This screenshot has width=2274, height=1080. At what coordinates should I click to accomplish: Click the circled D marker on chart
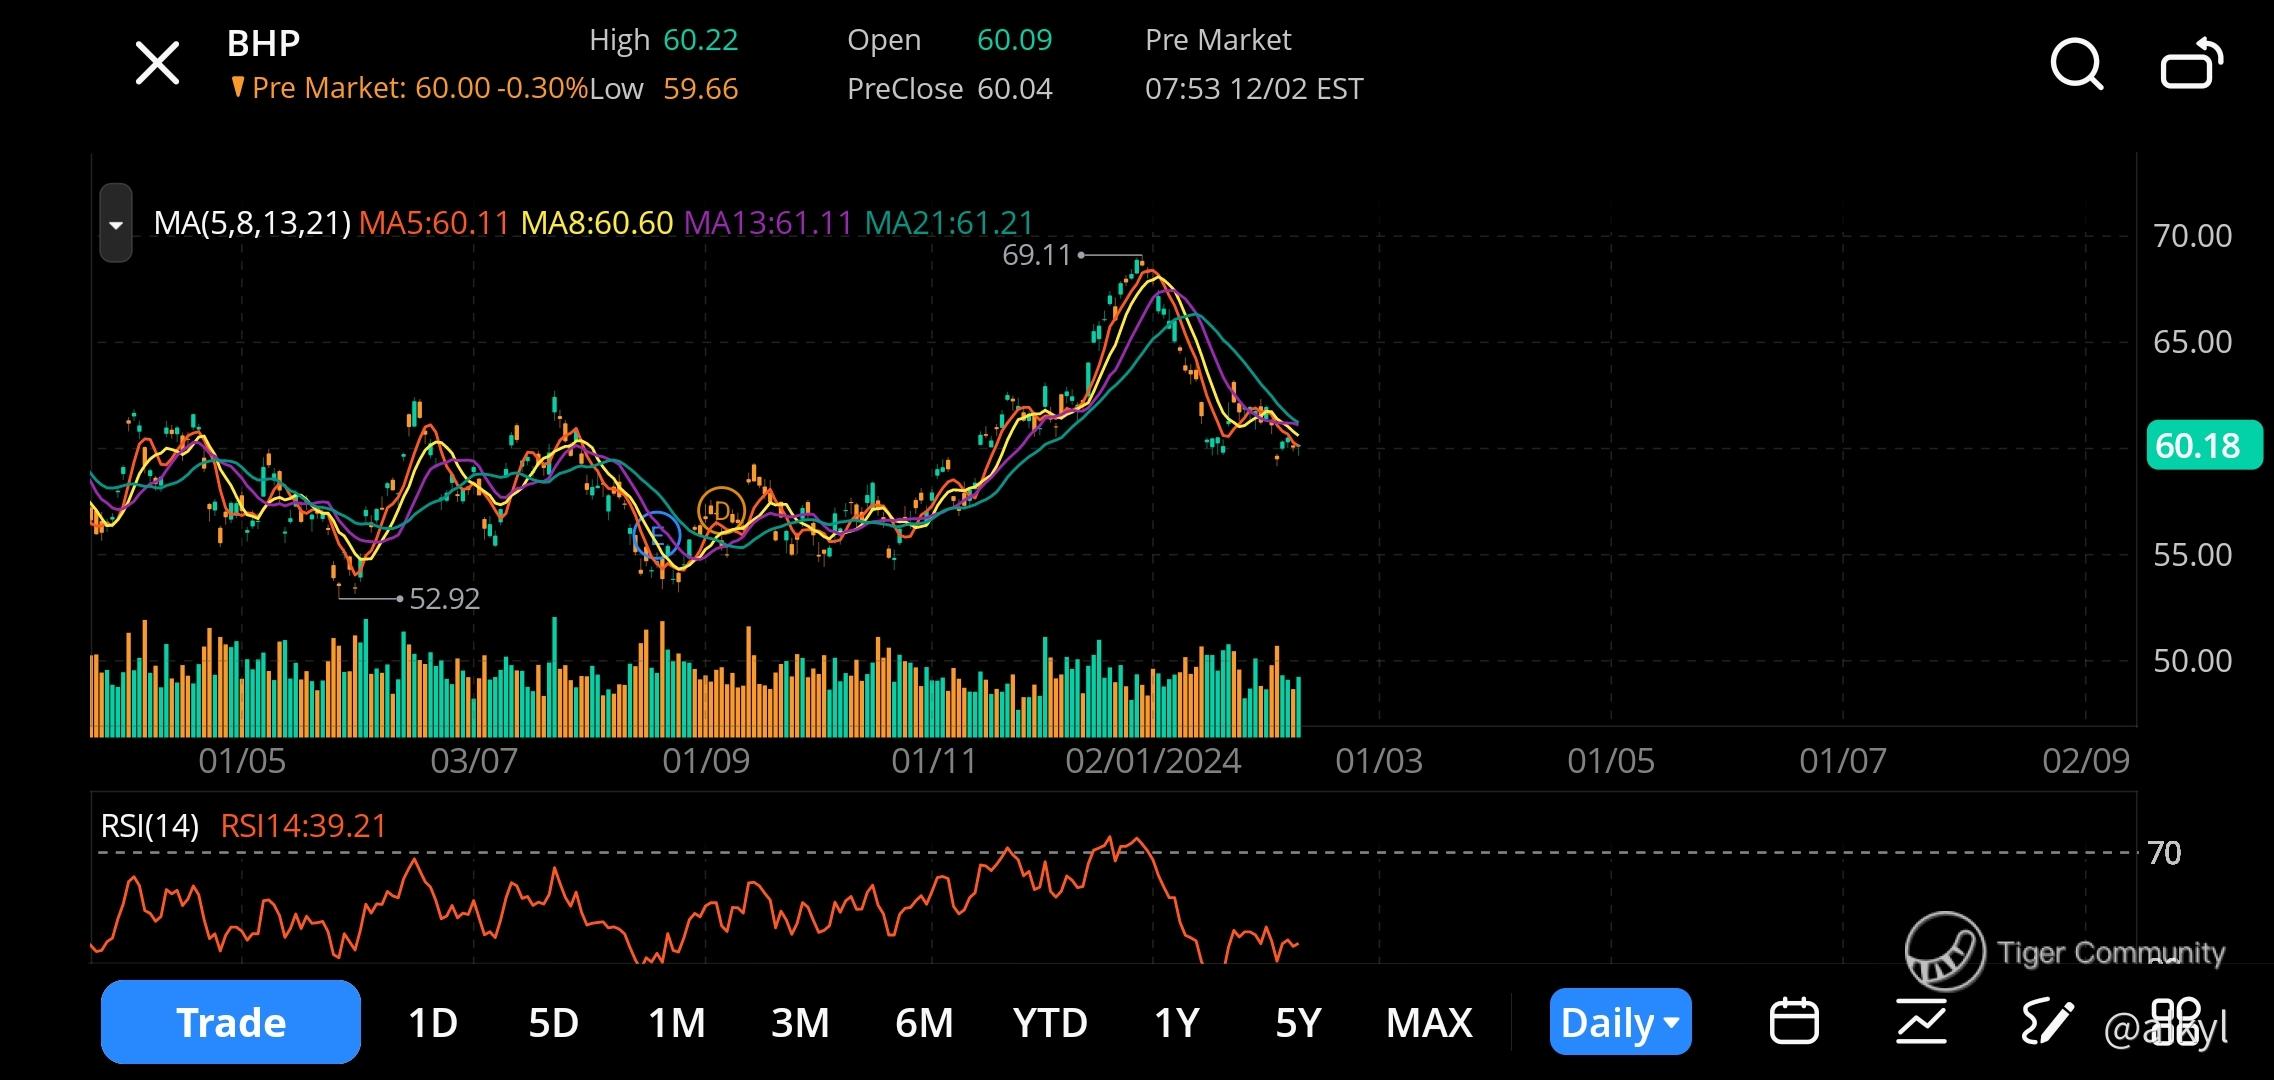(721, 511)
